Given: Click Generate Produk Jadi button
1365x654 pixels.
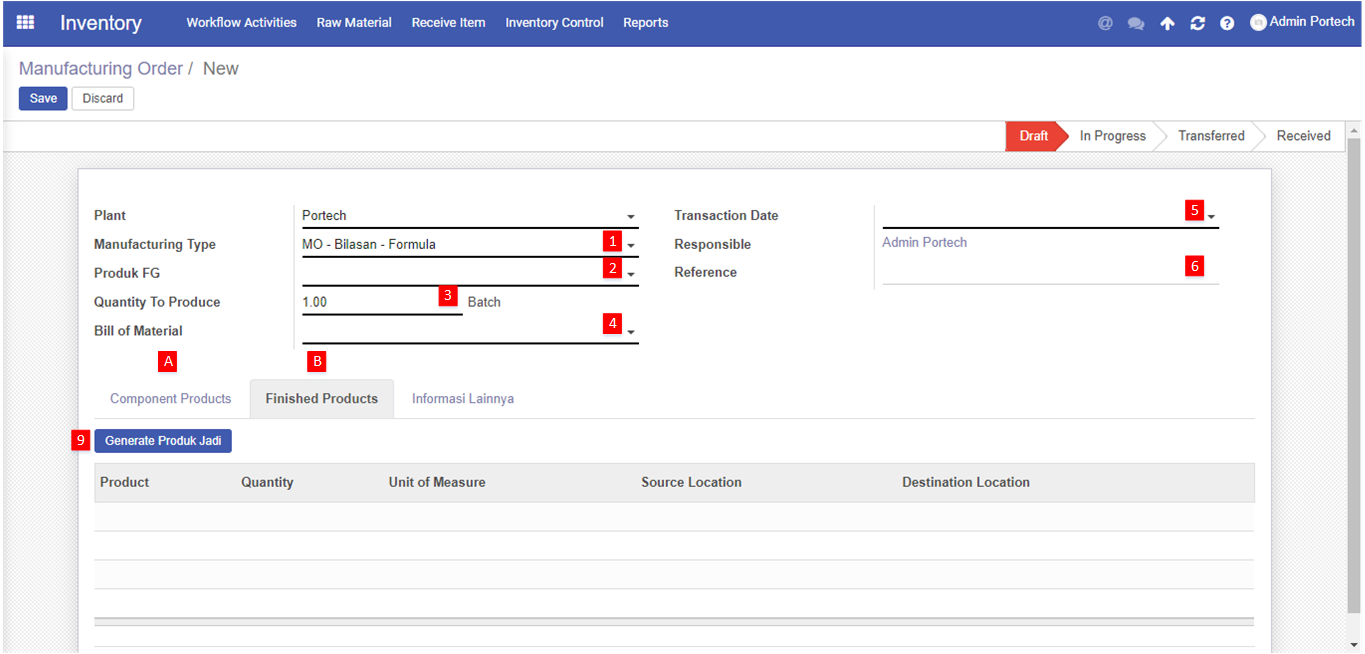Looking at the screenshot, I should 163,441.
